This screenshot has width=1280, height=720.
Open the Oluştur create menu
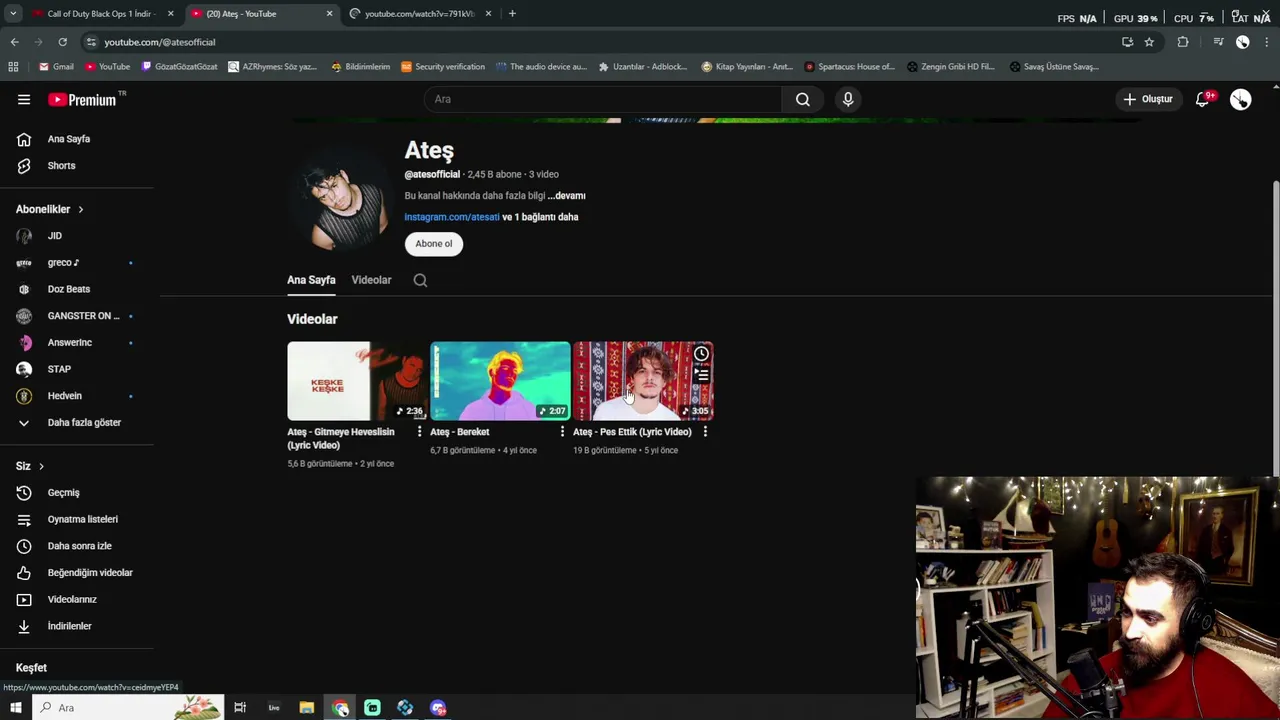click(1147, 99)
